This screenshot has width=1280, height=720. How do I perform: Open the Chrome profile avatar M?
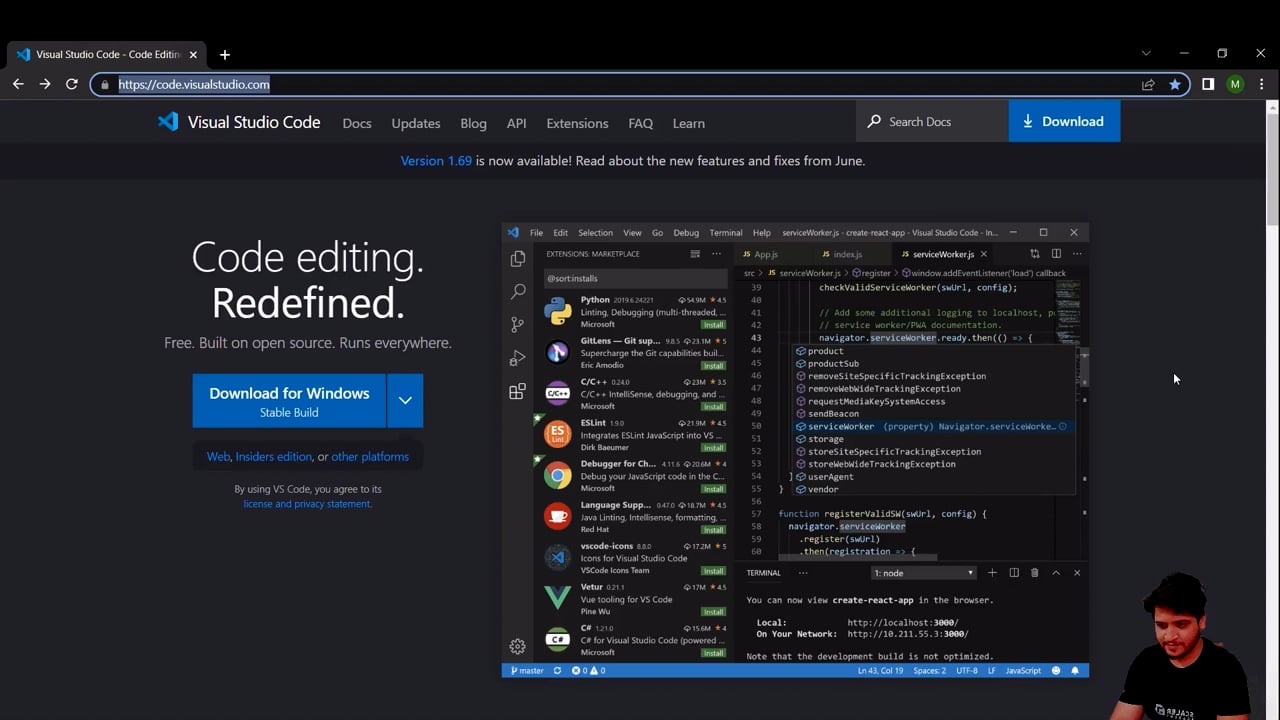(x=1235, y=84)
